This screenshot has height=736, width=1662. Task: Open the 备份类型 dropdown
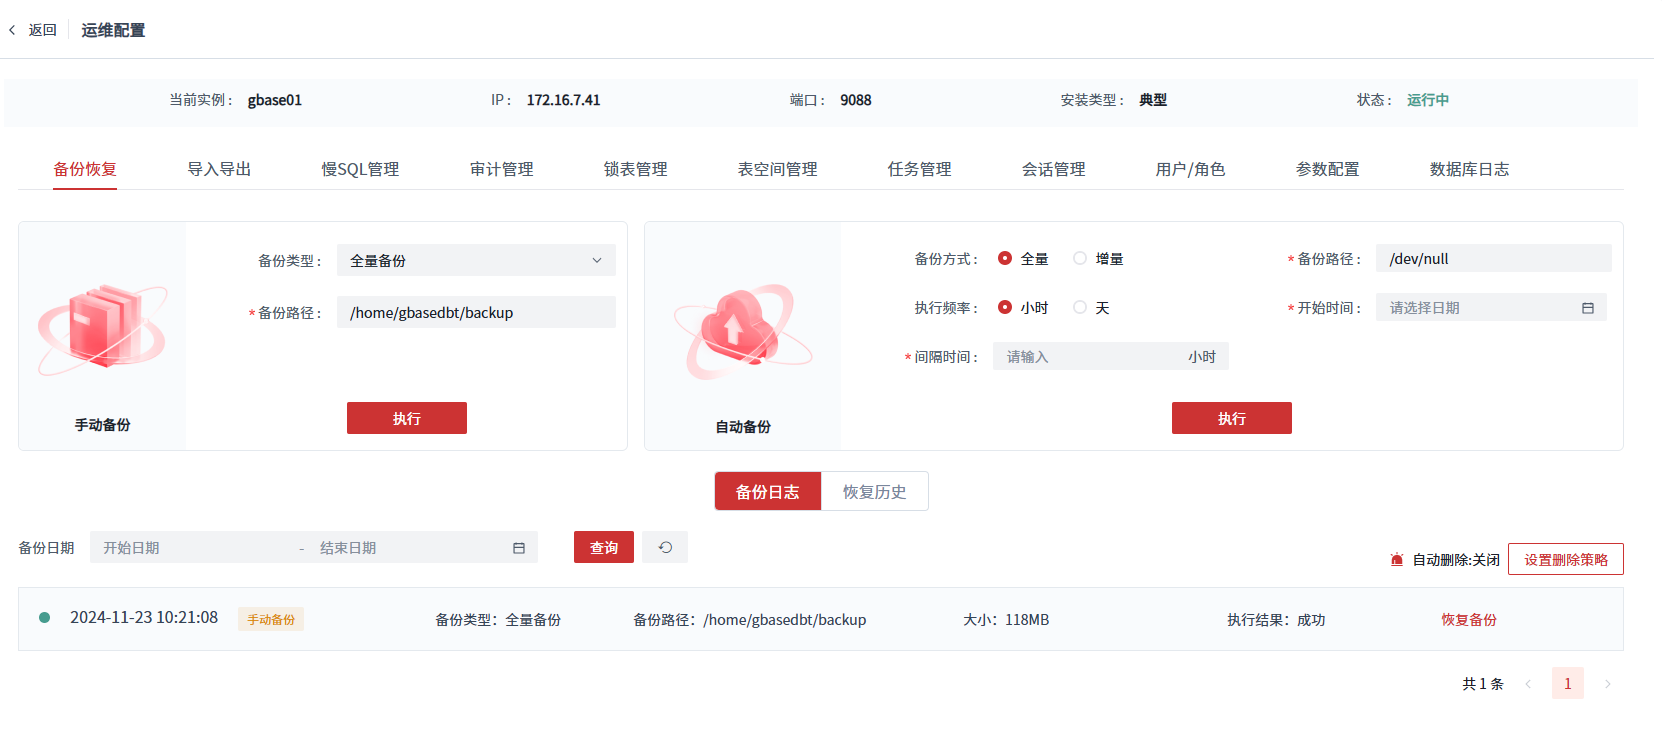[476, 260]
